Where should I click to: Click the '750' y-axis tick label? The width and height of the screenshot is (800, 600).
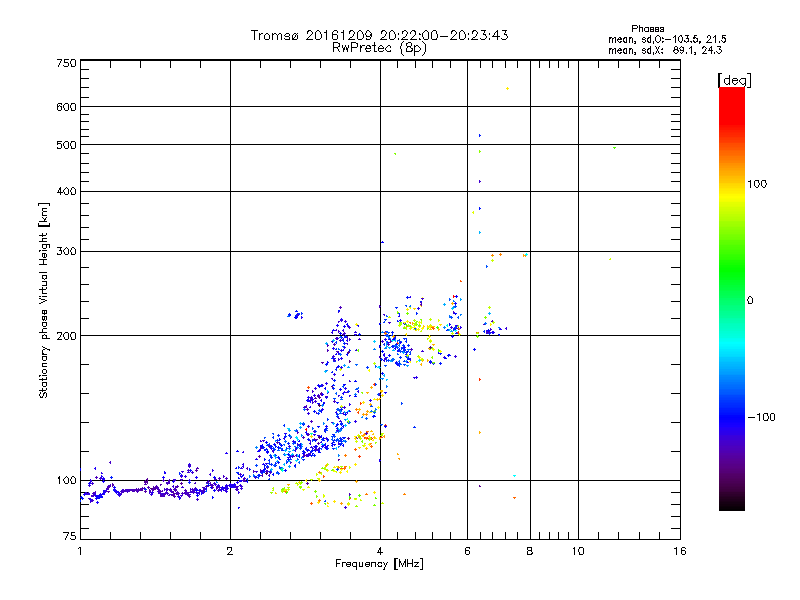point(66,63)
